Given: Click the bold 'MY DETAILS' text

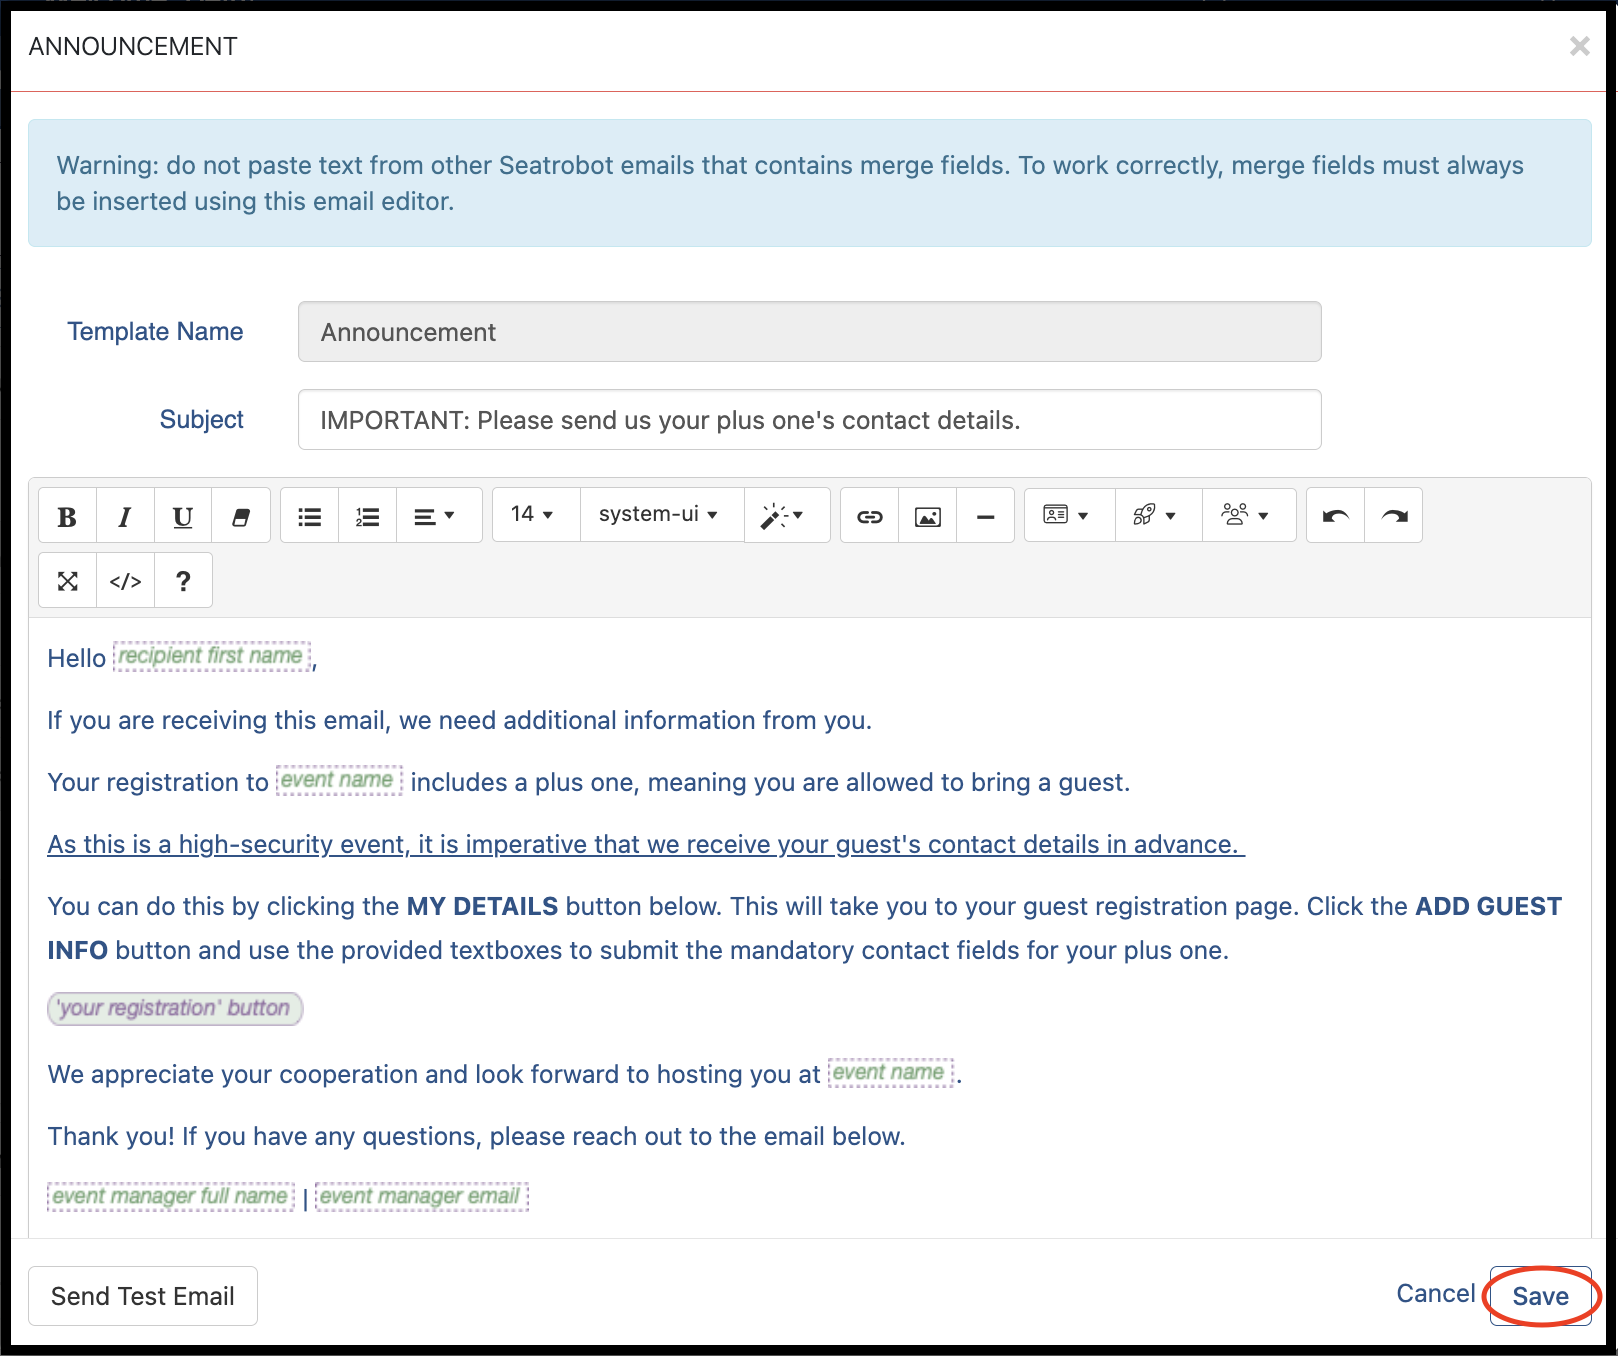Looking at the screenshot, I should [482, 906].
